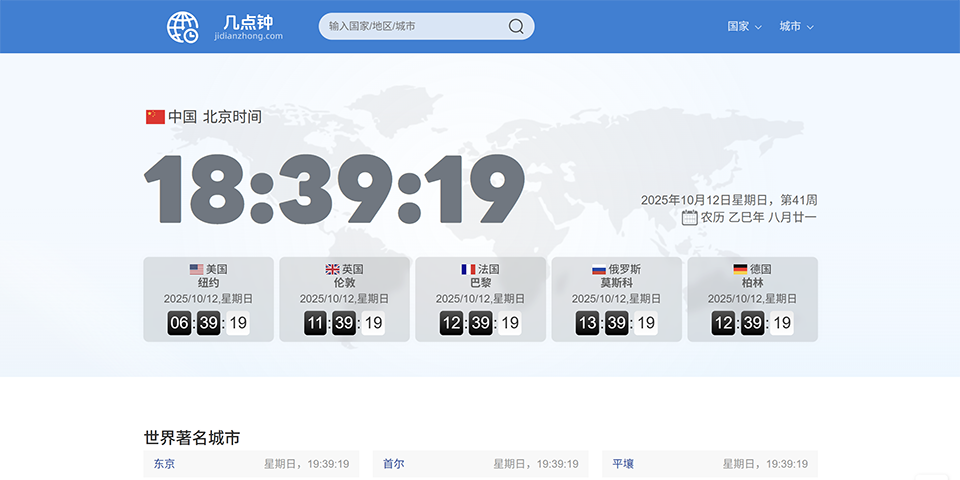Click the 几点钟 site title text
The image size is (960, 480).
pos(248,21)
